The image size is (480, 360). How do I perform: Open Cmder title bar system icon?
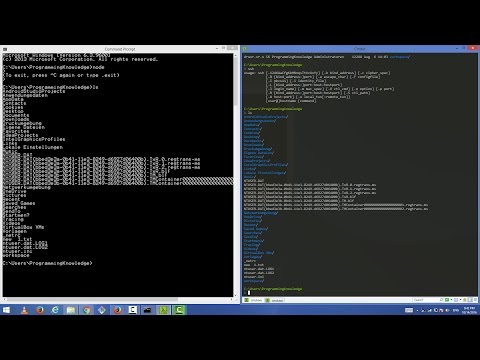245,49
